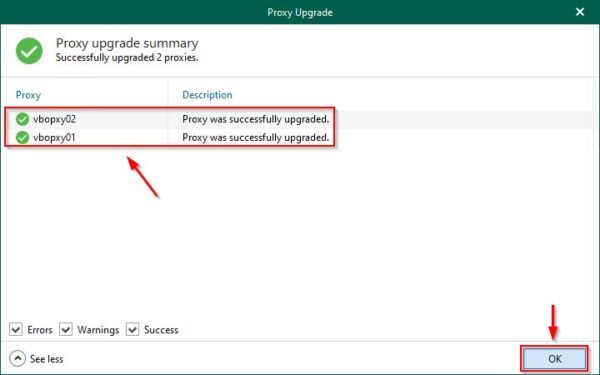Toggle the Warnings filter checkbox
The height and width of the screenshot is (375, 600).
pos(66,329)
